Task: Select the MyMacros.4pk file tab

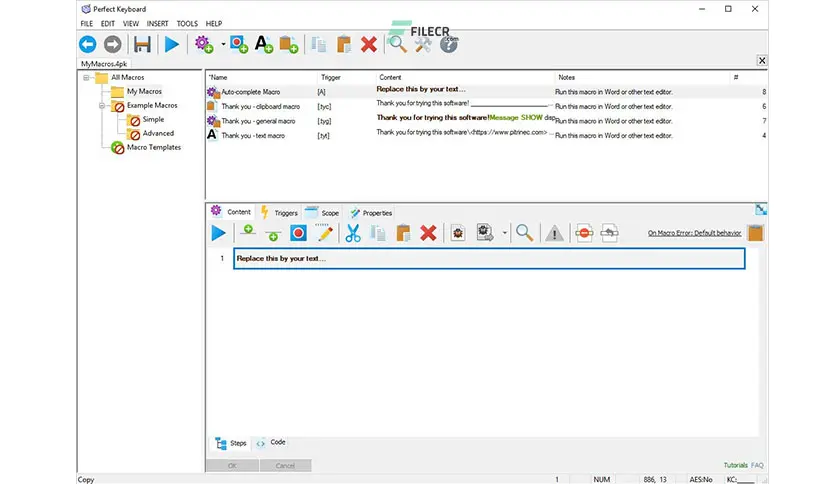Action: (x=104, y=63)
